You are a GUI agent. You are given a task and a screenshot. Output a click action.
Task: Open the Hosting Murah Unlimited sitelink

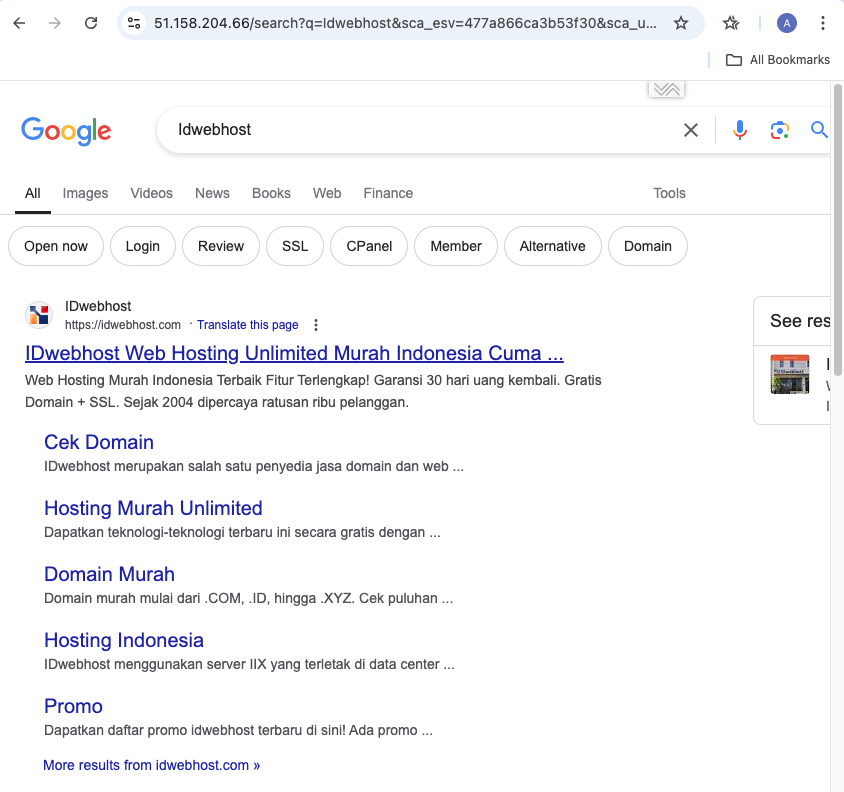(153, 508)
